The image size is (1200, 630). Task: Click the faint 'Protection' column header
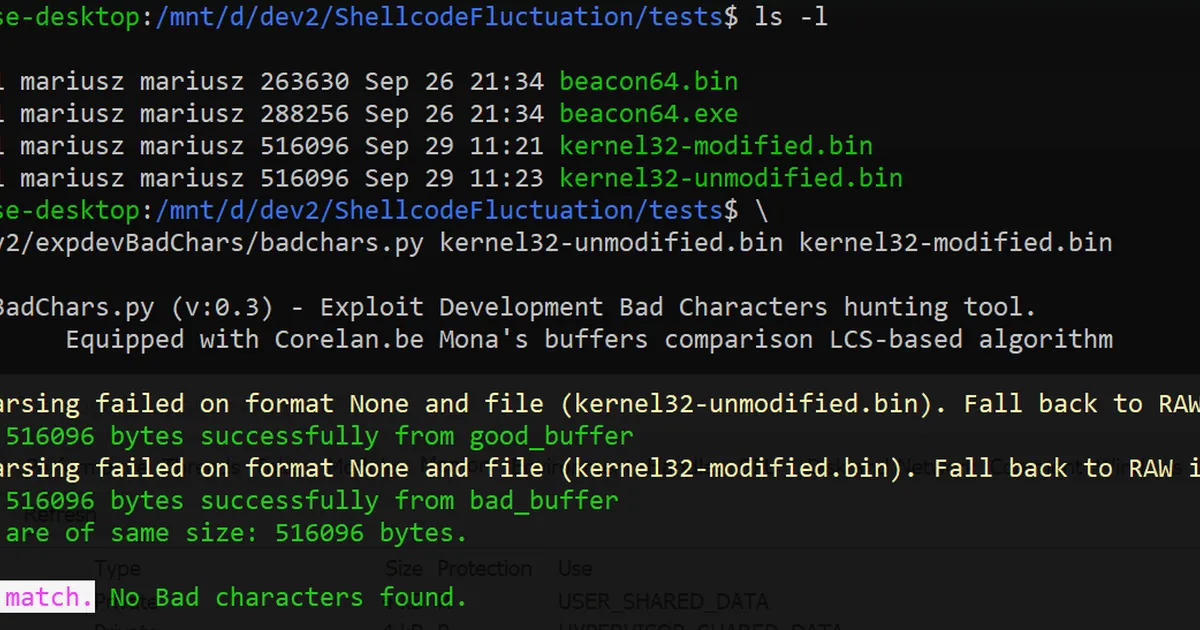pyautogui.click(x=486, y=568)
